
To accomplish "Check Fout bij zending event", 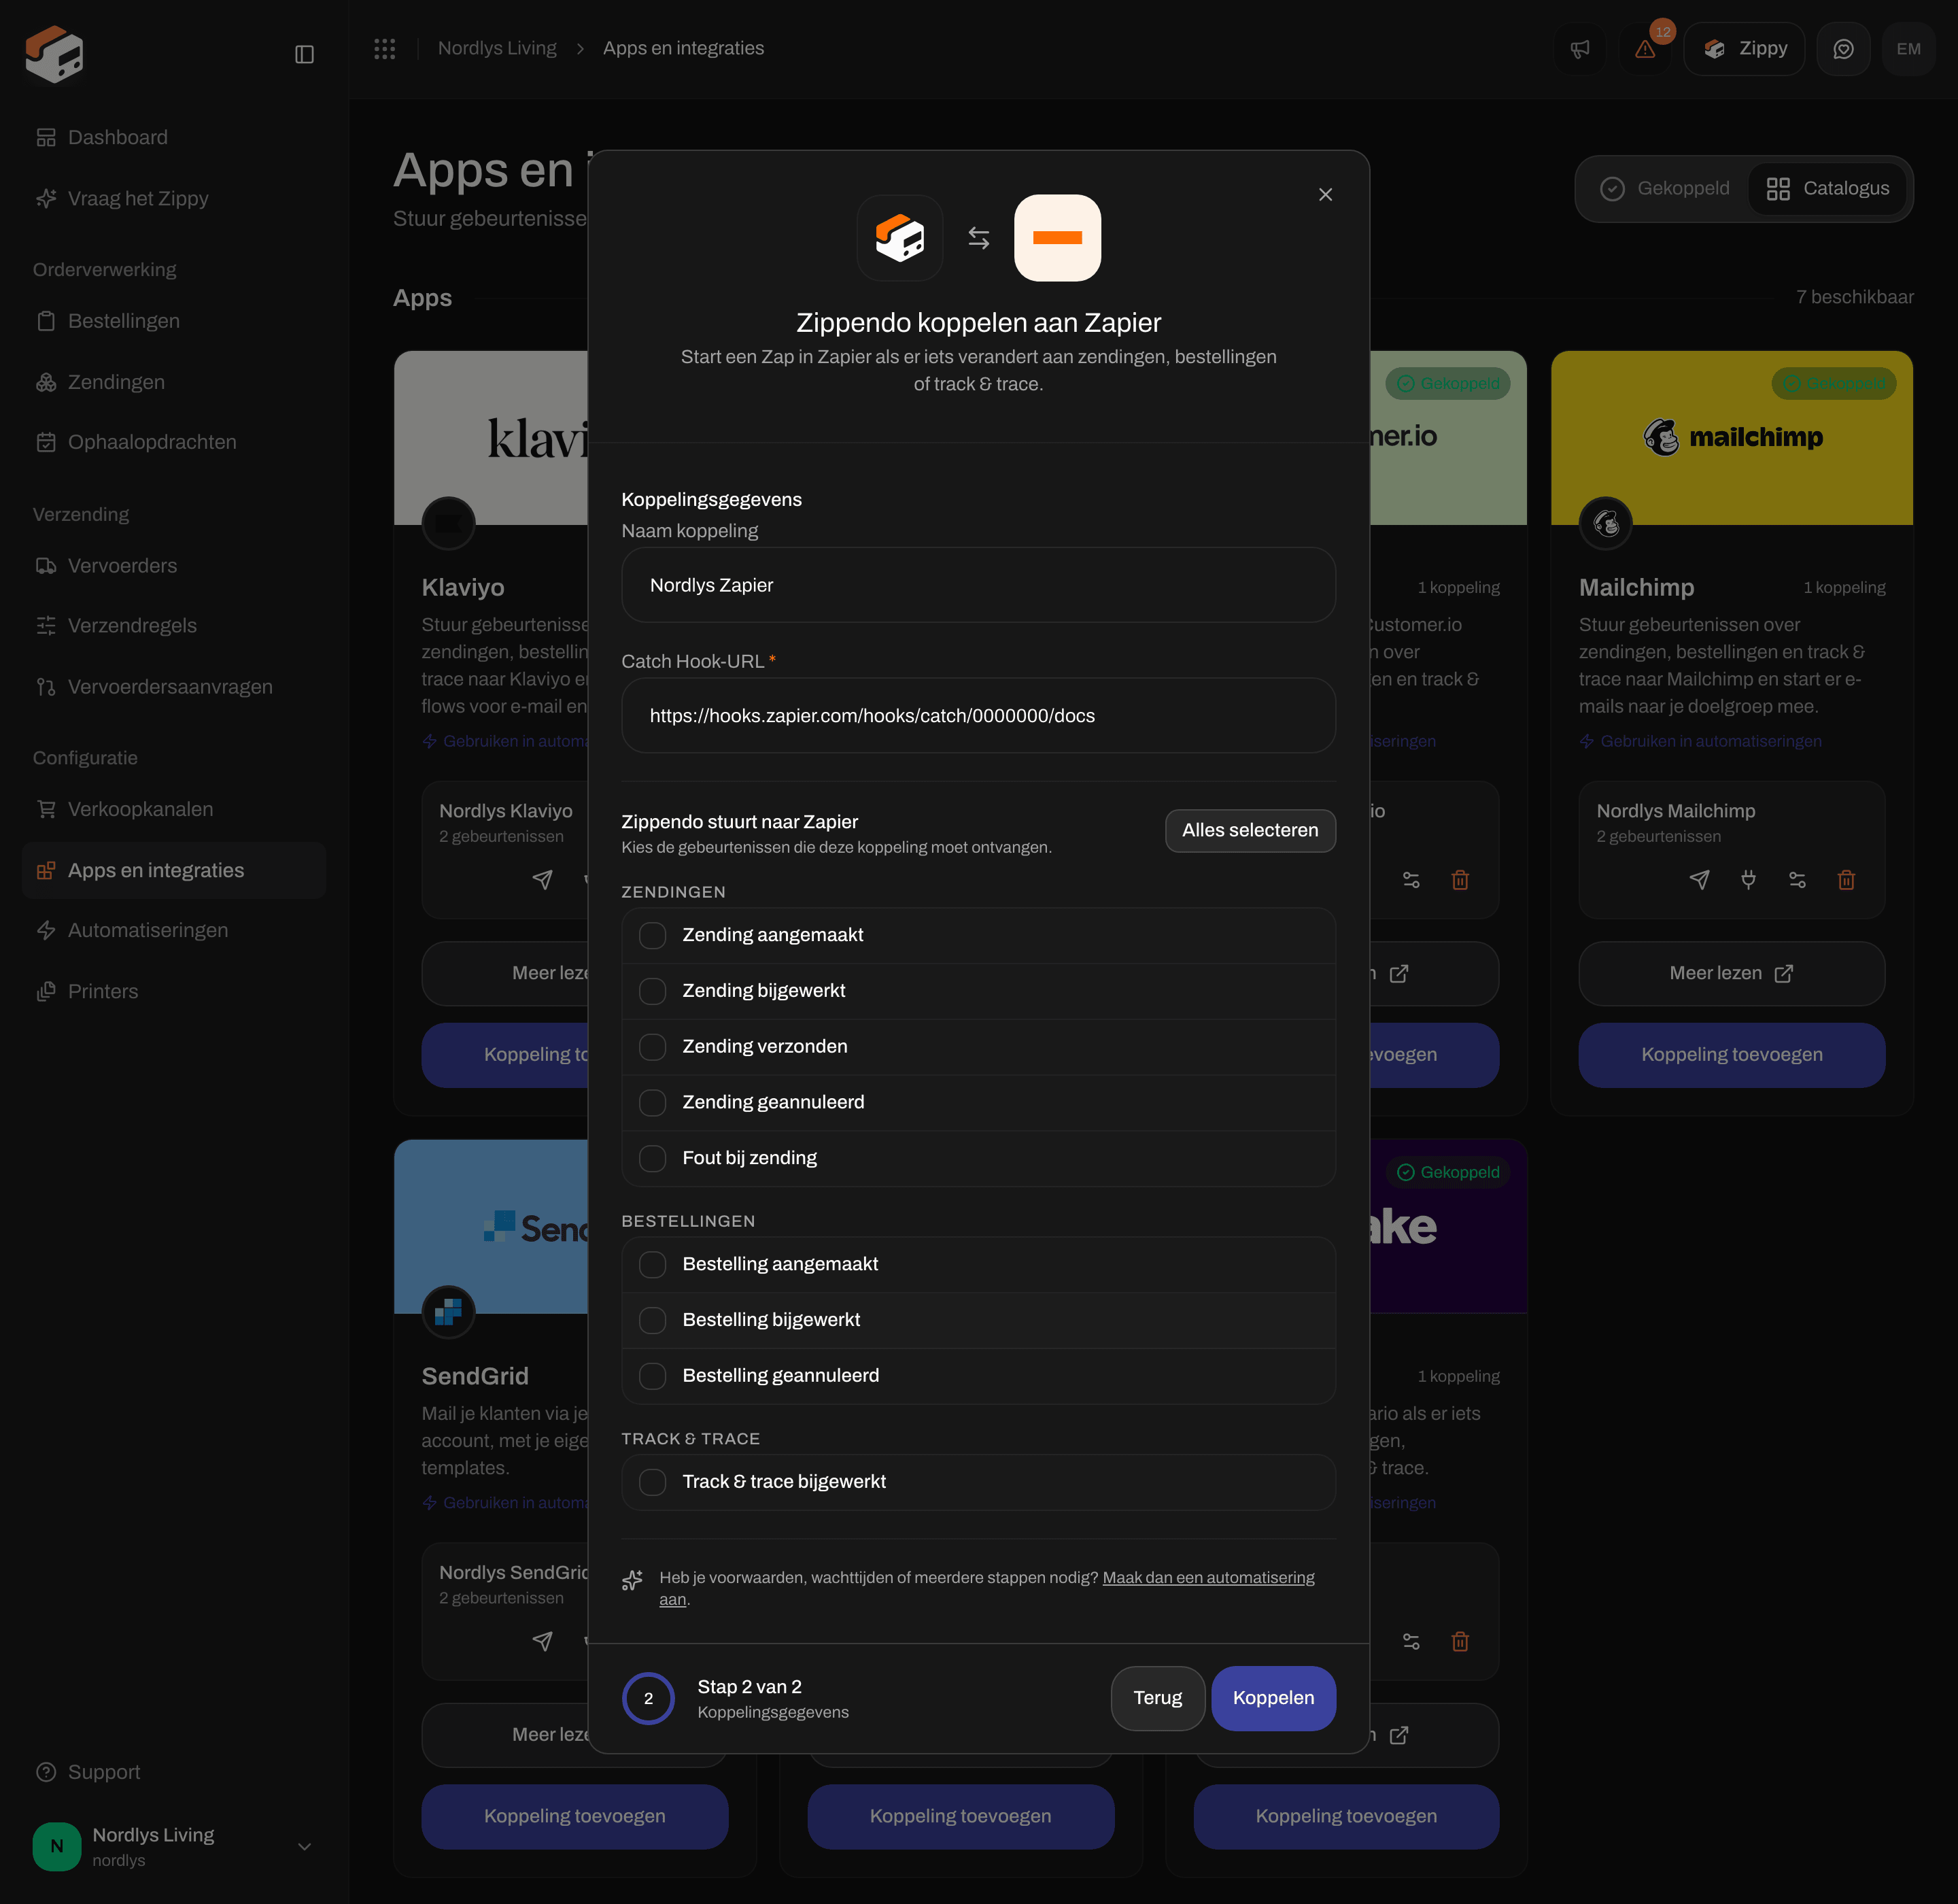I will 653,1158.
